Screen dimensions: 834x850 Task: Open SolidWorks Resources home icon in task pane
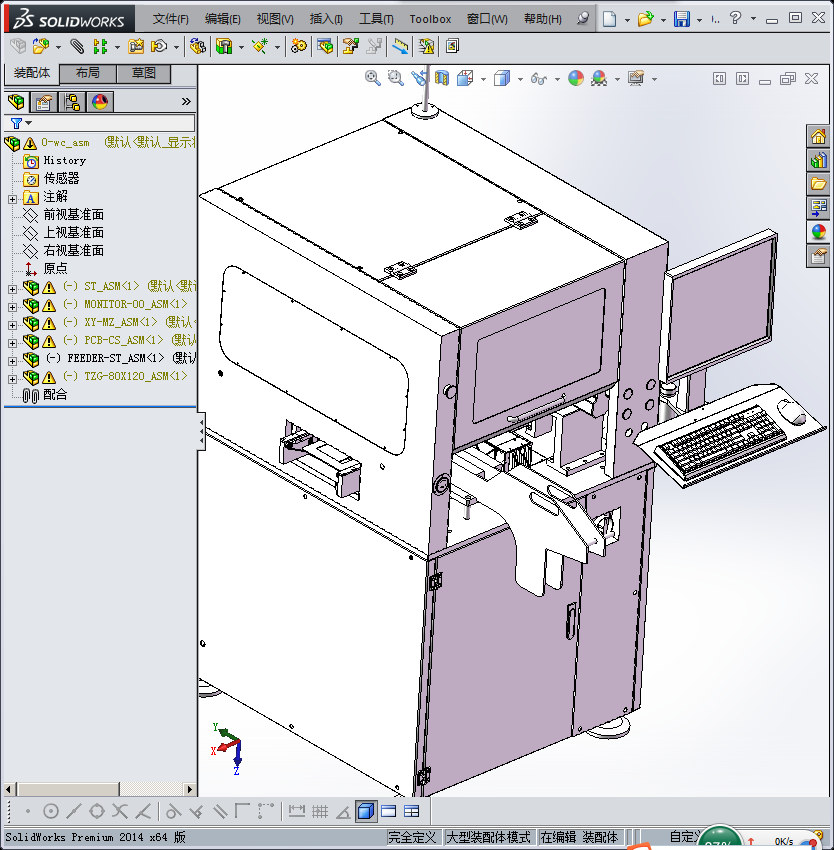818,136
